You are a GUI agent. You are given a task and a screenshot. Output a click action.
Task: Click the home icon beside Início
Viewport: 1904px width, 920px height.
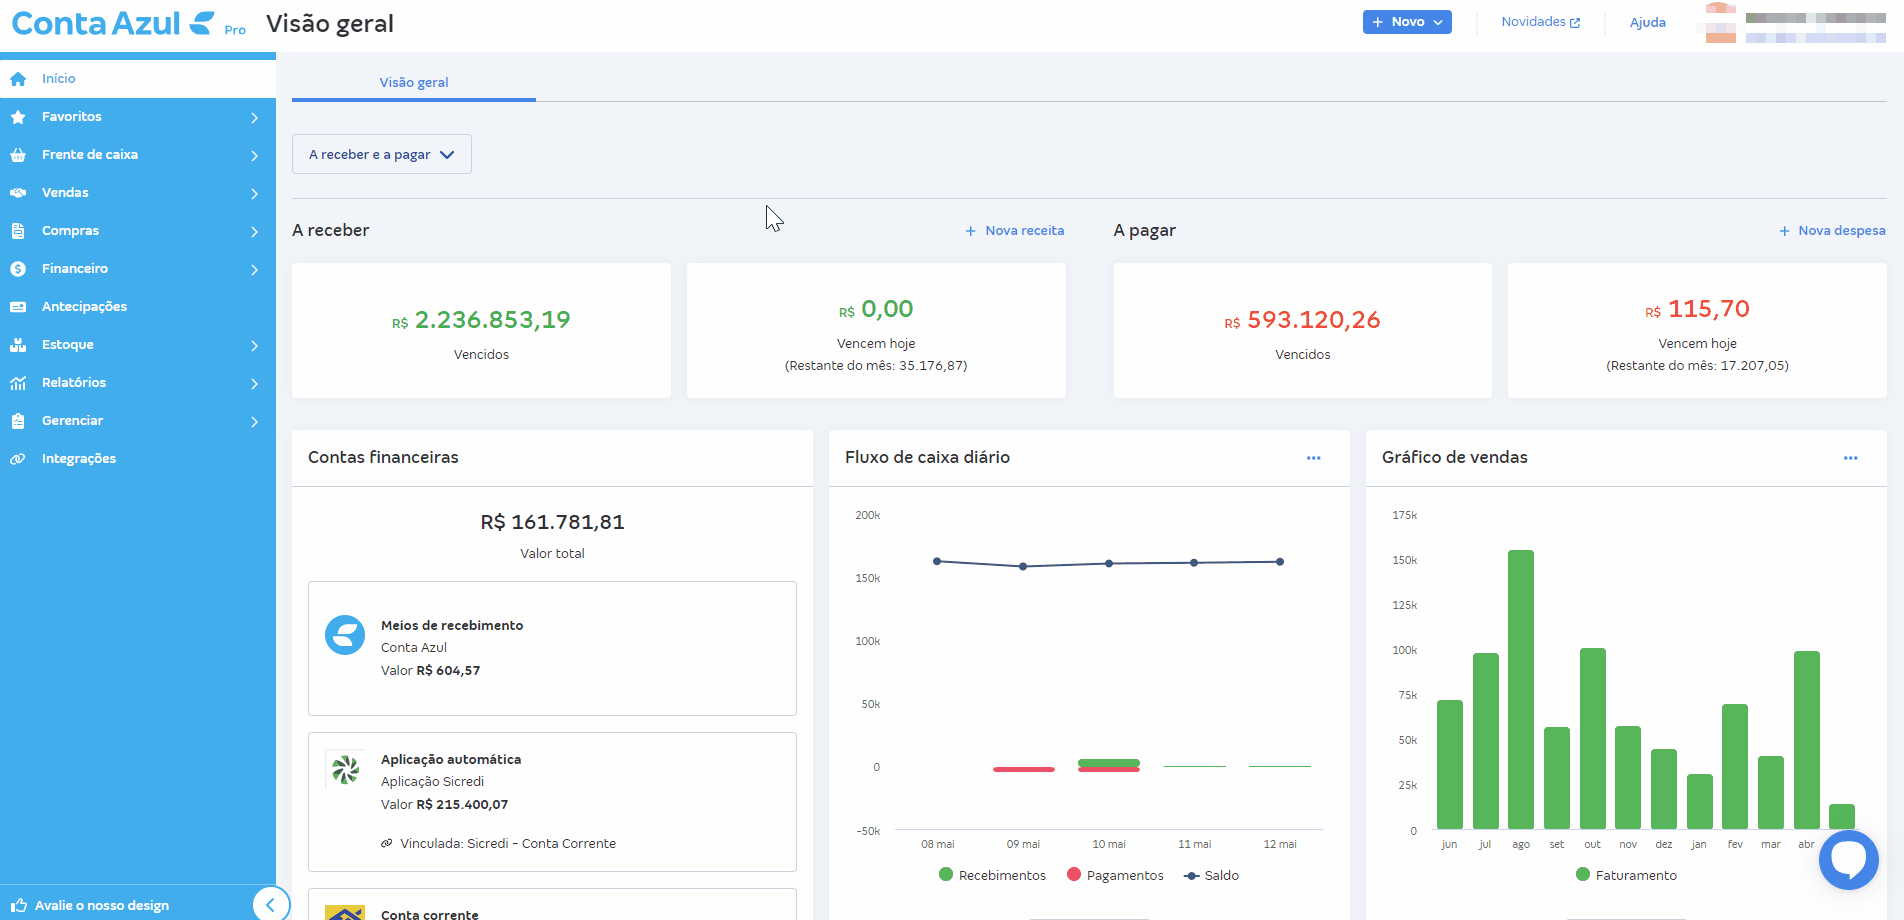coord(18,79)
